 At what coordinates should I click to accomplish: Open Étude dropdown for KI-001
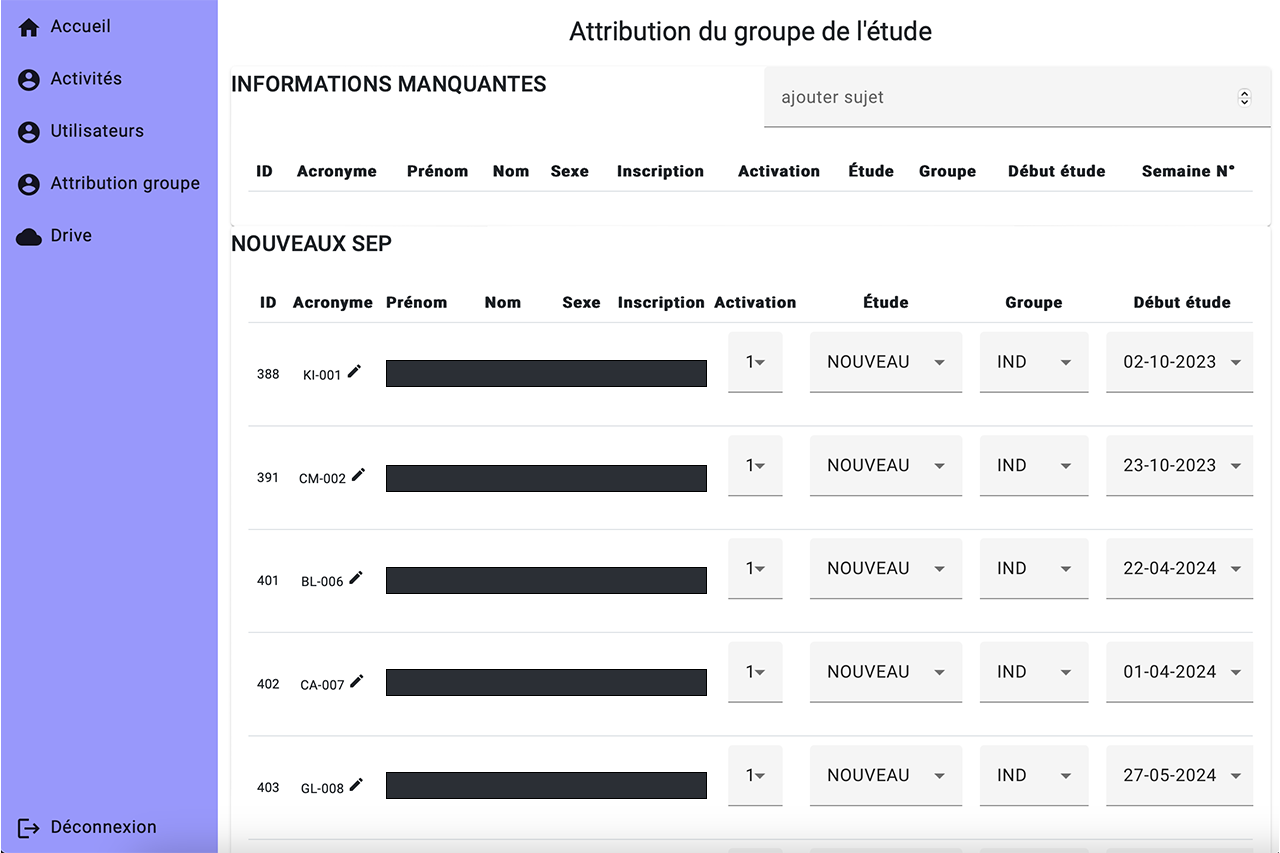click(886, 362)
